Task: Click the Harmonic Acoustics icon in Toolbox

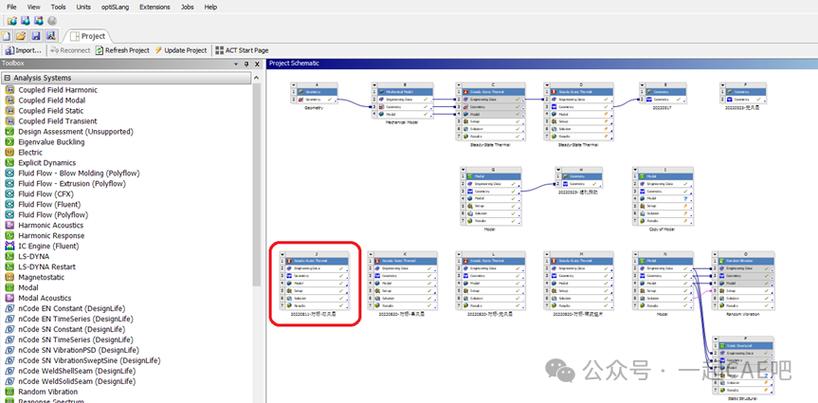Action: click(x=9, y=225)
